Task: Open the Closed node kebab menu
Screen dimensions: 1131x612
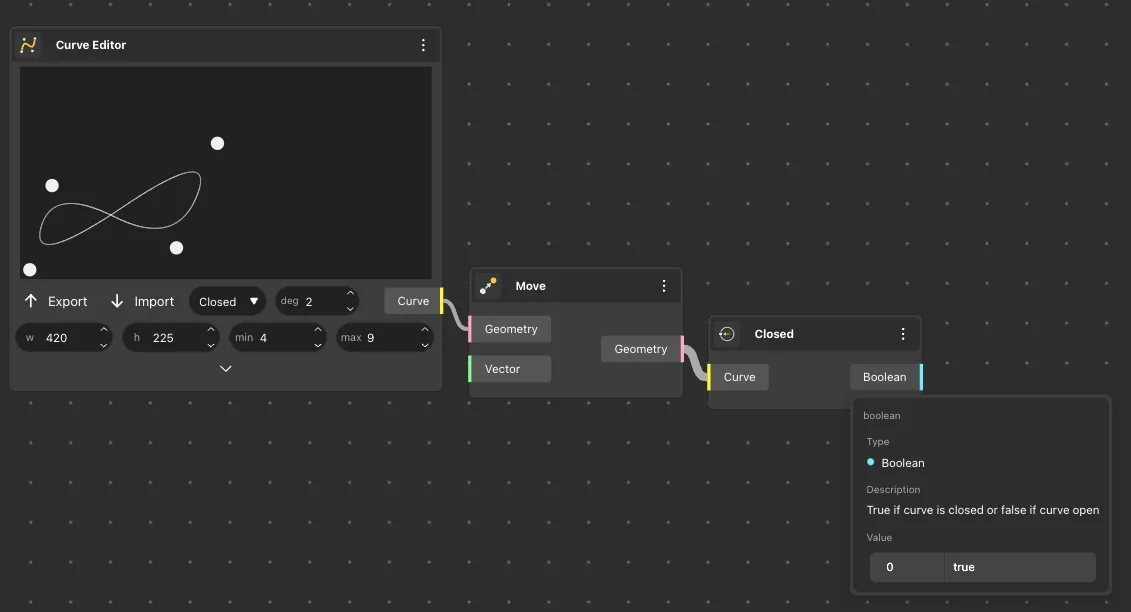Action: coord(902,334)
